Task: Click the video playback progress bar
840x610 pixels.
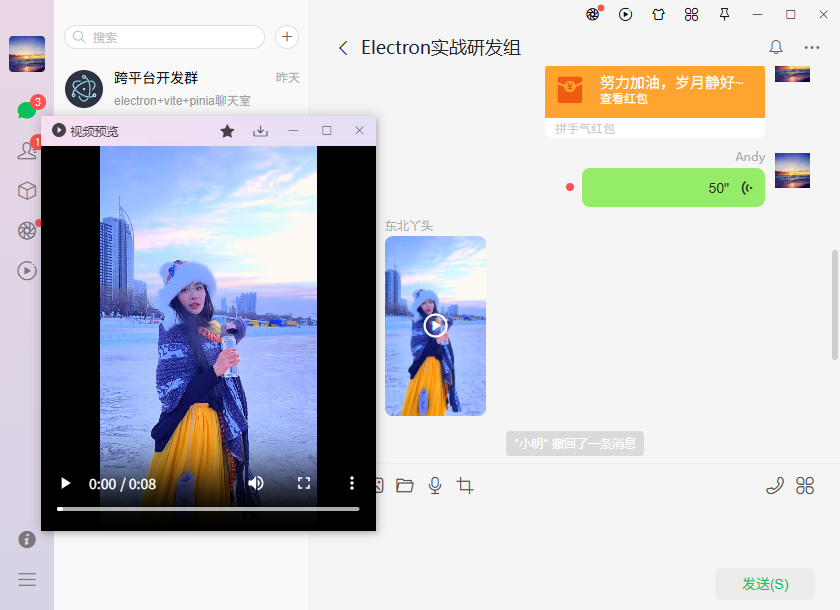Action: pyautogui.click(x=207, y=509)
